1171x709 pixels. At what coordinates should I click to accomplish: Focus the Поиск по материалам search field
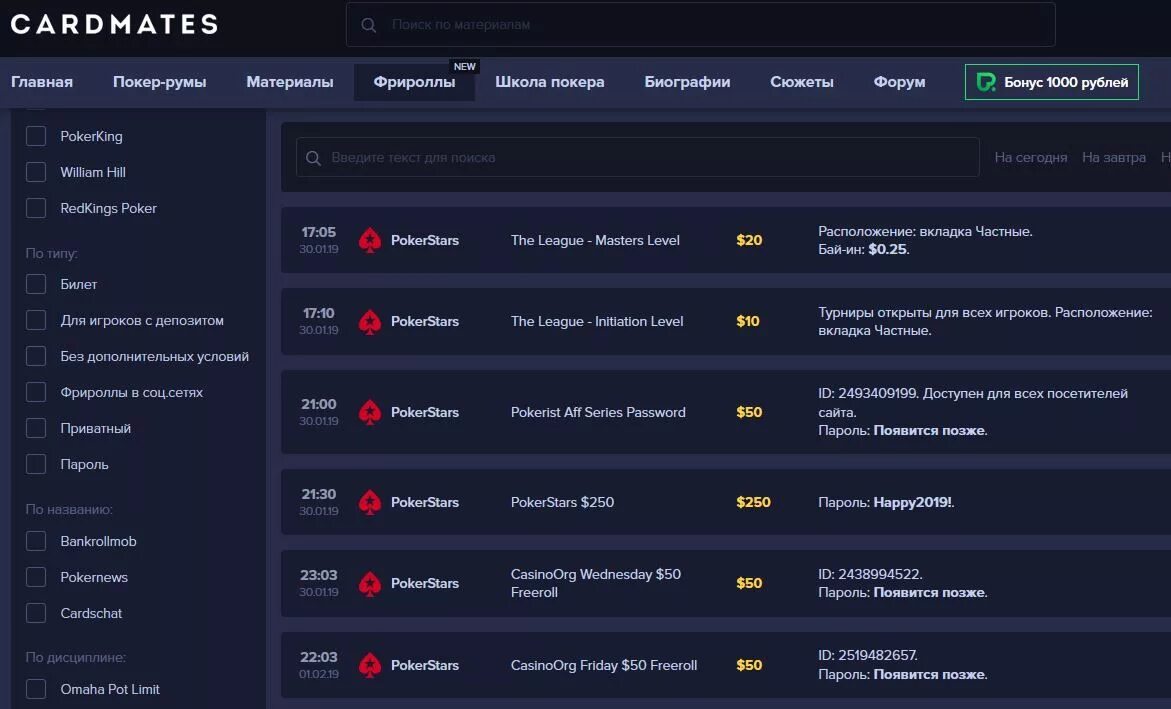[701, 25]
